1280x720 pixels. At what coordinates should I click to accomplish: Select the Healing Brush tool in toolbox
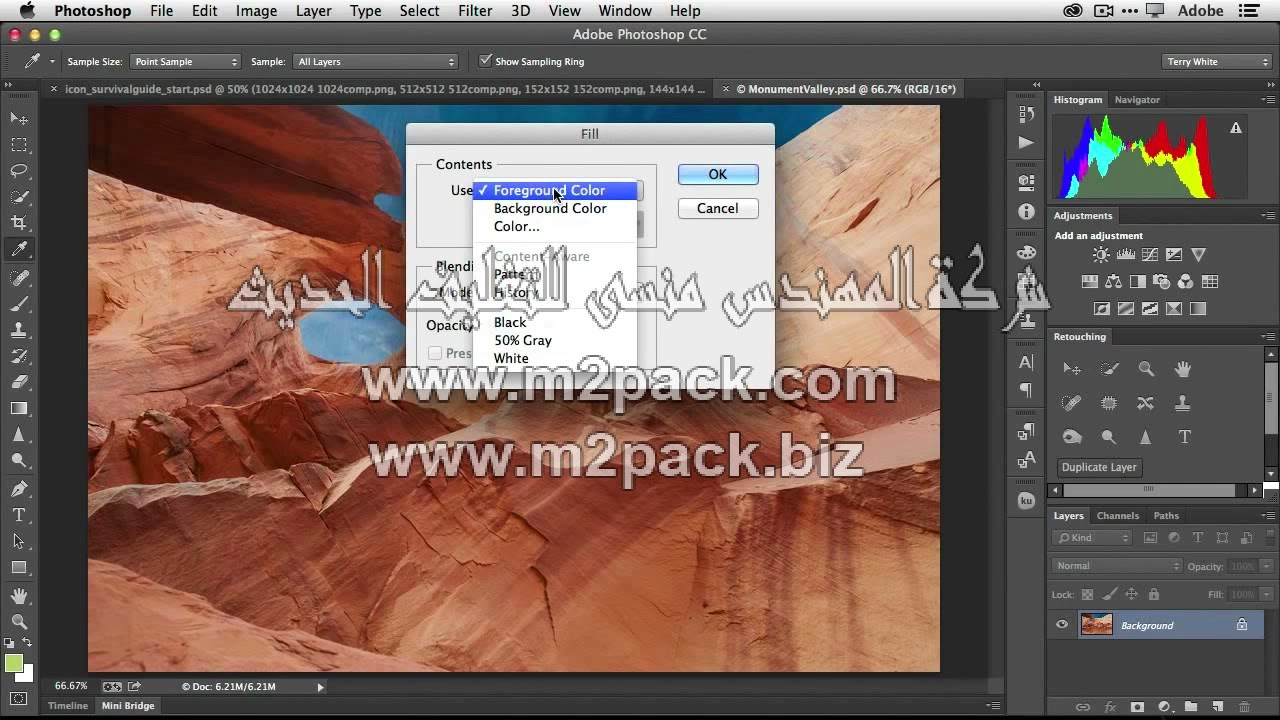click(19, 278)
